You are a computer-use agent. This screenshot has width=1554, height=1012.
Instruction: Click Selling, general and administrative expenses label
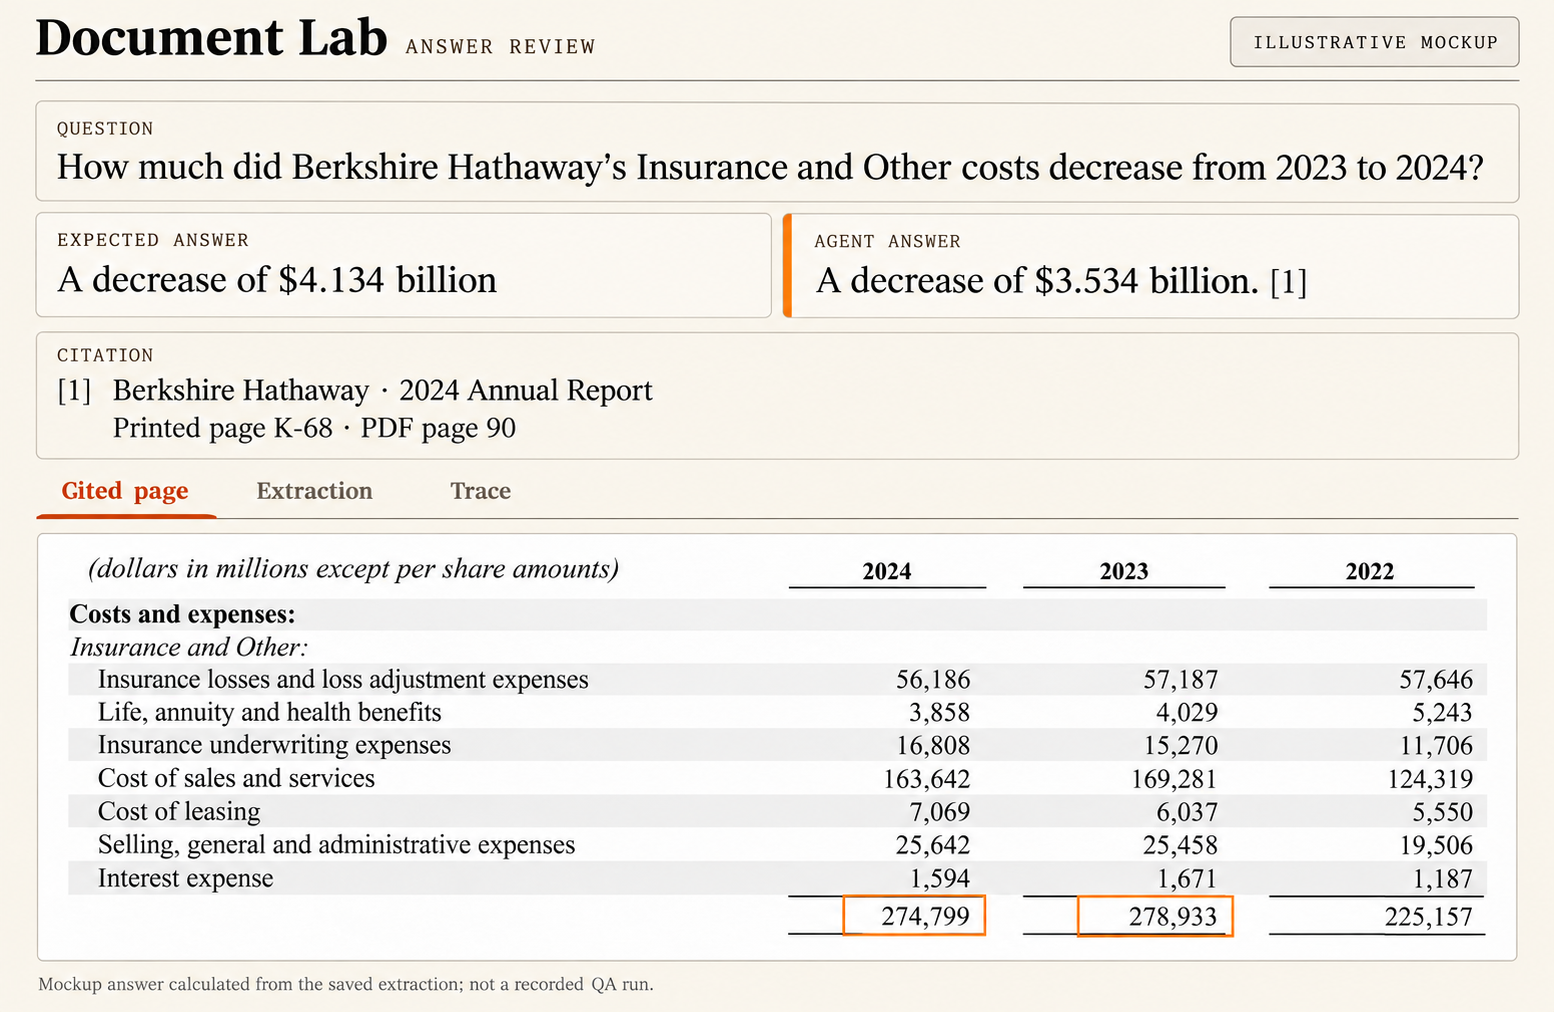pos(336,845)
